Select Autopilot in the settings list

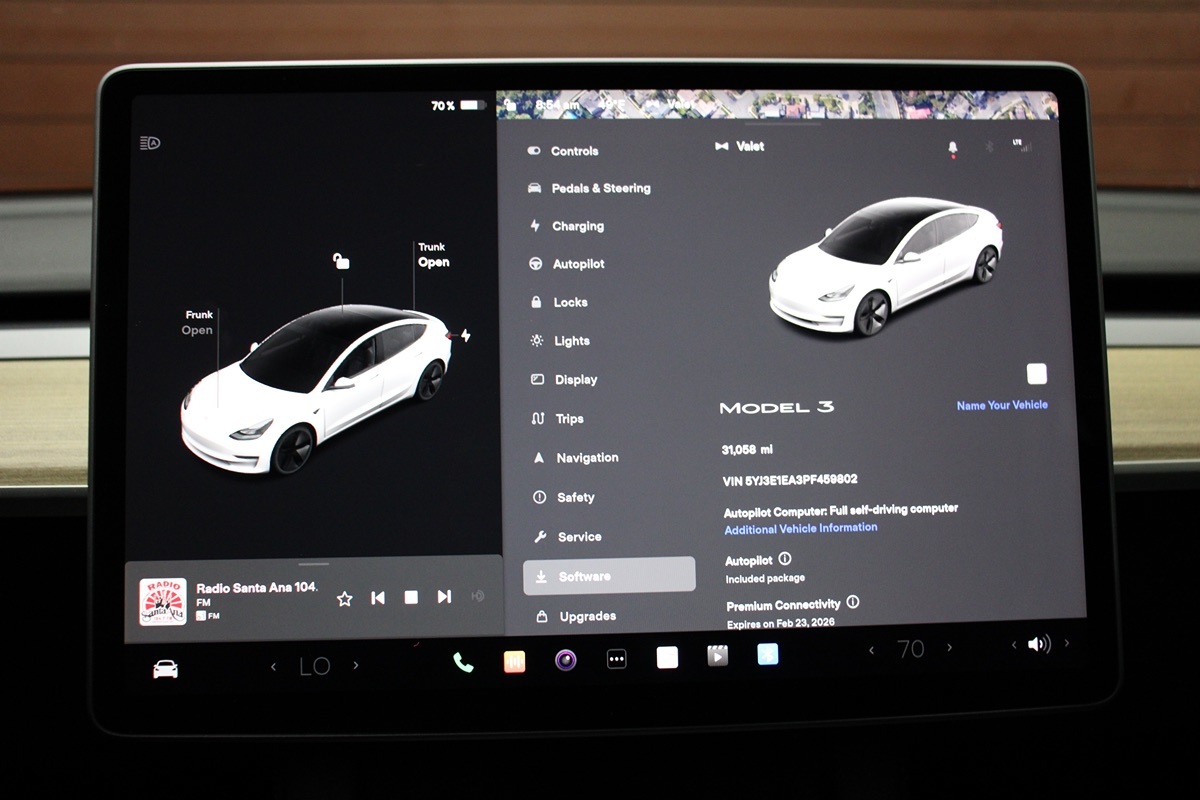click(x=578, y=264)
